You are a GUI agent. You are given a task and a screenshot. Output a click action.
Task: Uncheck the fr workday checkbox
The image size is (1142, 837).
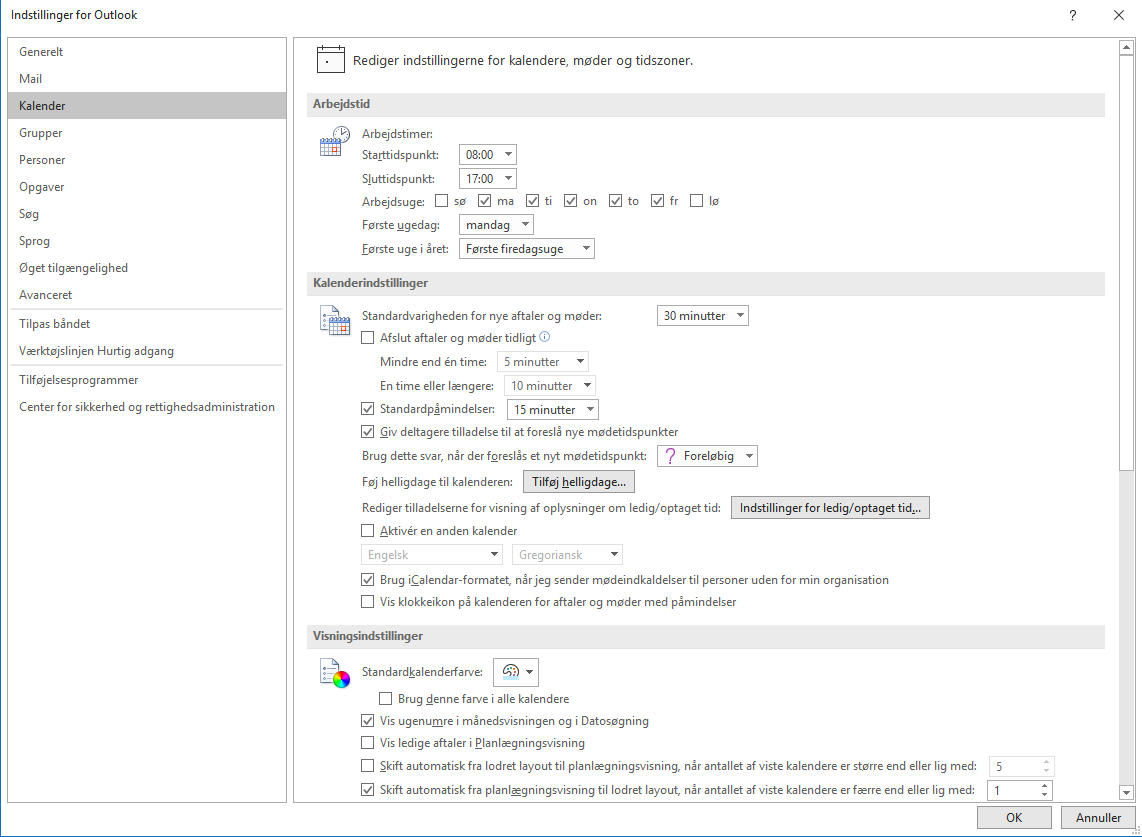point(658,200)
